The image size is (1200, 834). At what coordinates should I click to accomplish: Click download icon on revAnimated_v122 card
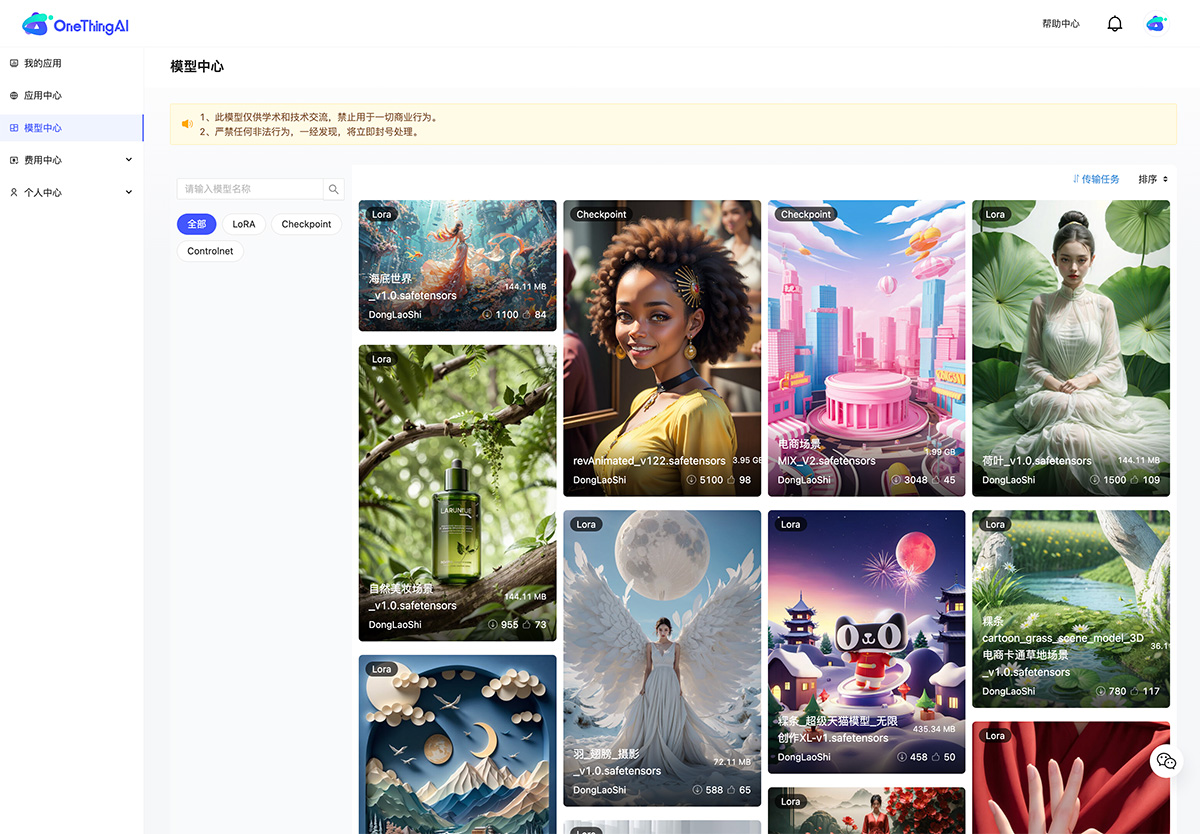691,480
